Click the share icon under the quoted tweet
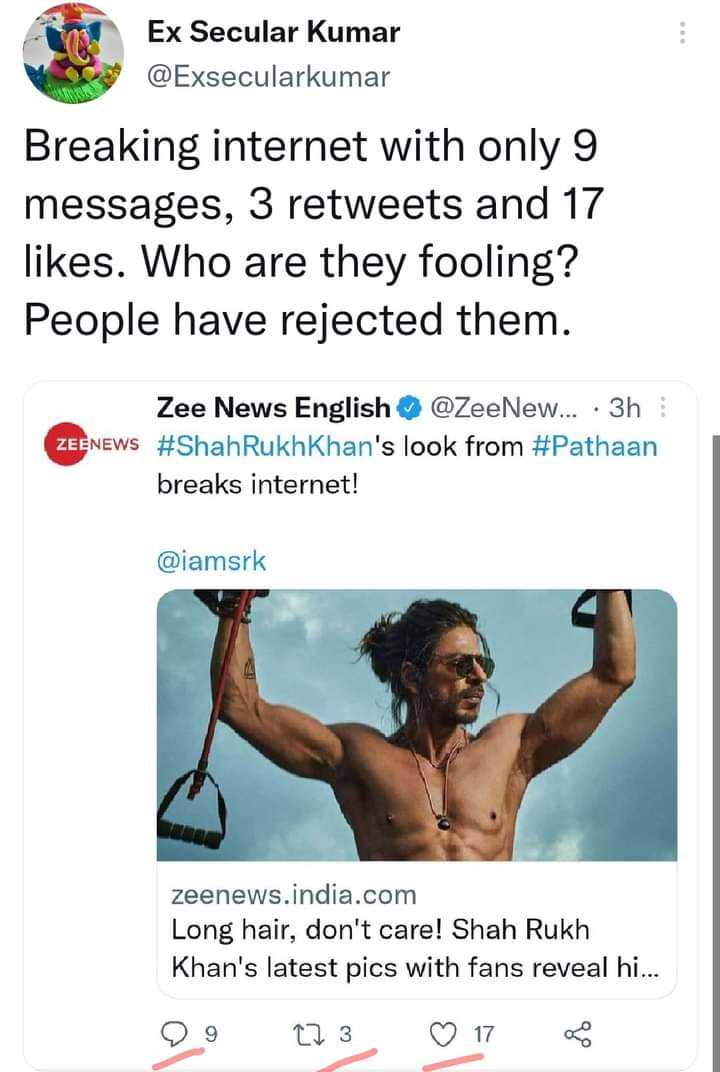Screen dimensions: 720x1072 (x=578, y=1034)
